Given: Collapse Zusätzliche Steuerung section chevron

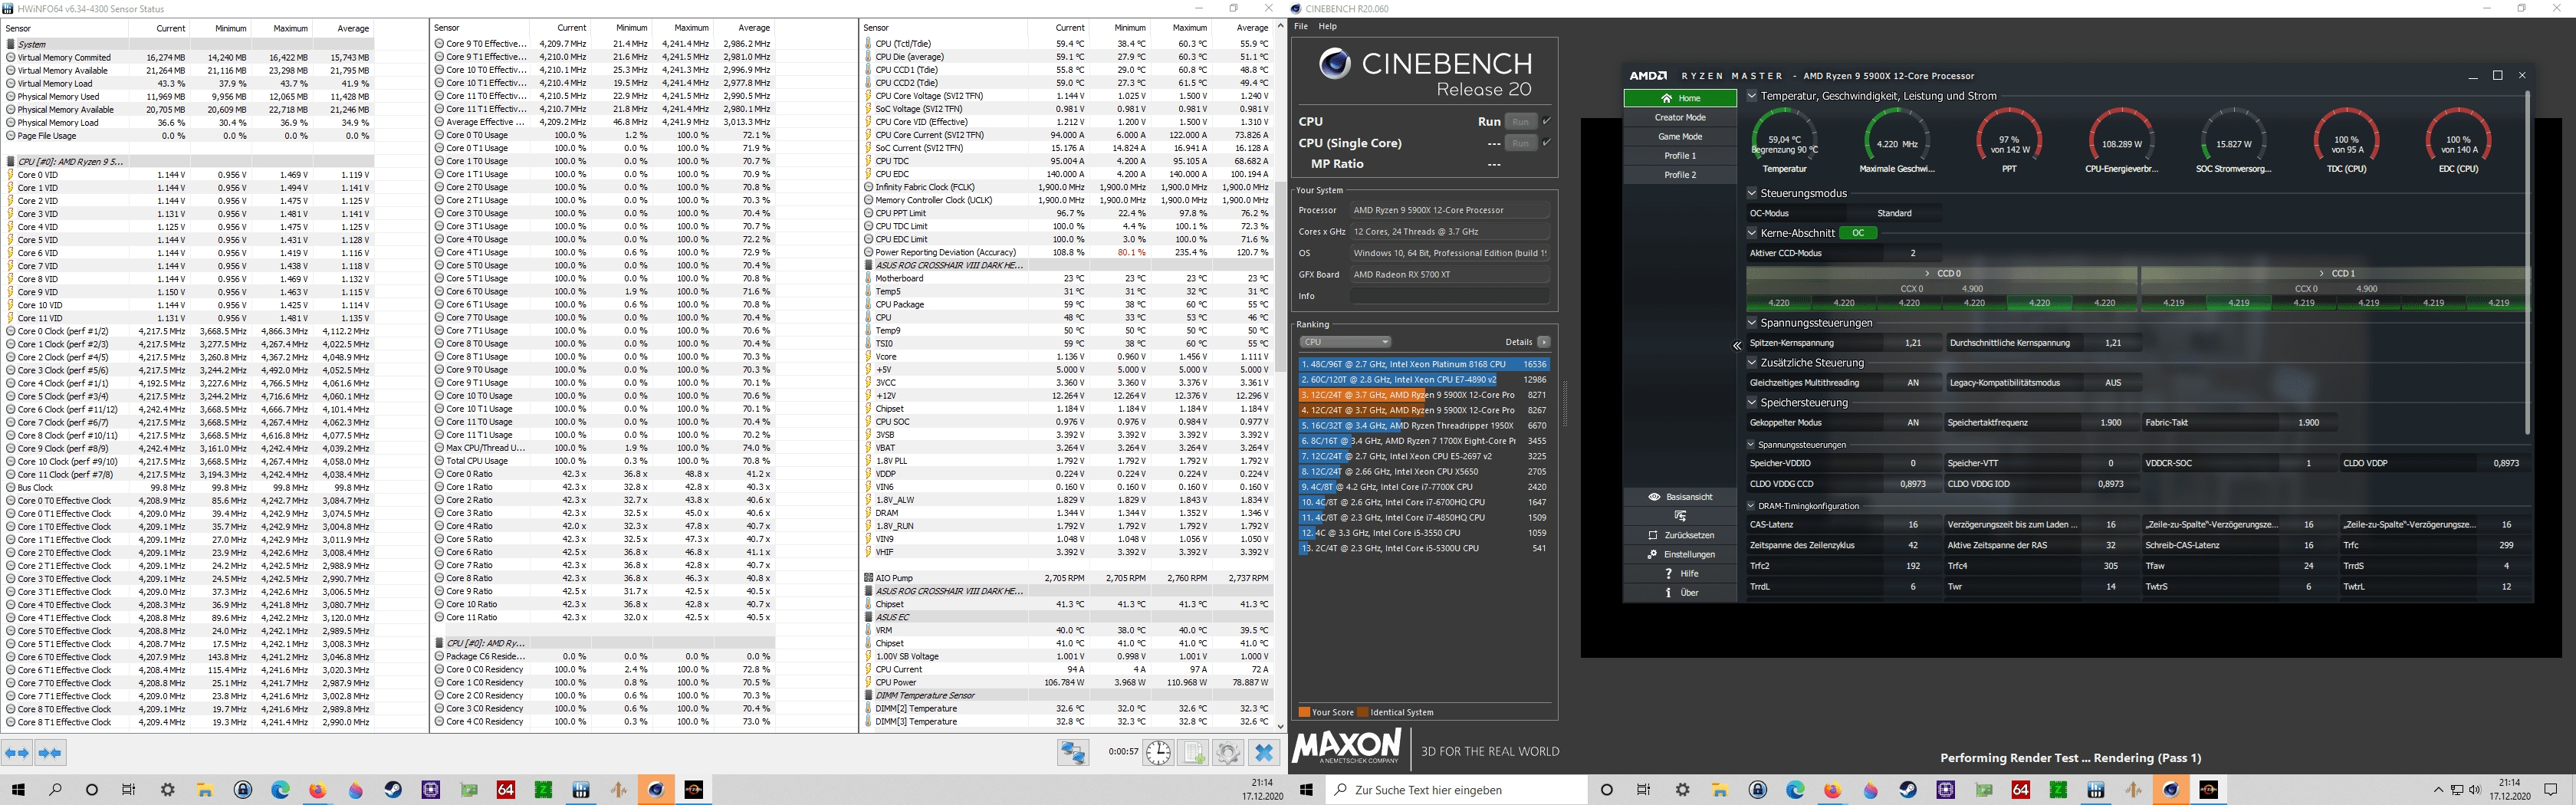Looking at the screenshot, I should pyautogui.click(x=1752, y=363).
